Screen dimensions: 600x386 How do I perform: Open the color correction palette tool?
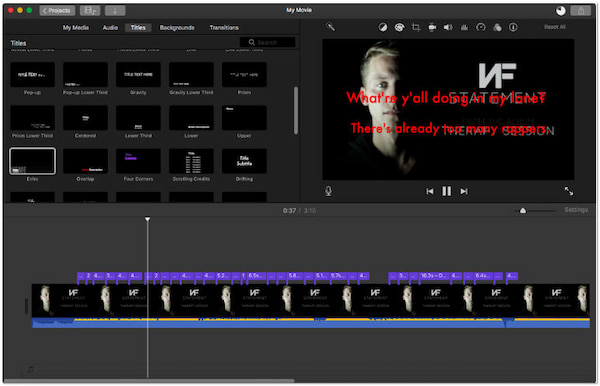coord(399,27)
